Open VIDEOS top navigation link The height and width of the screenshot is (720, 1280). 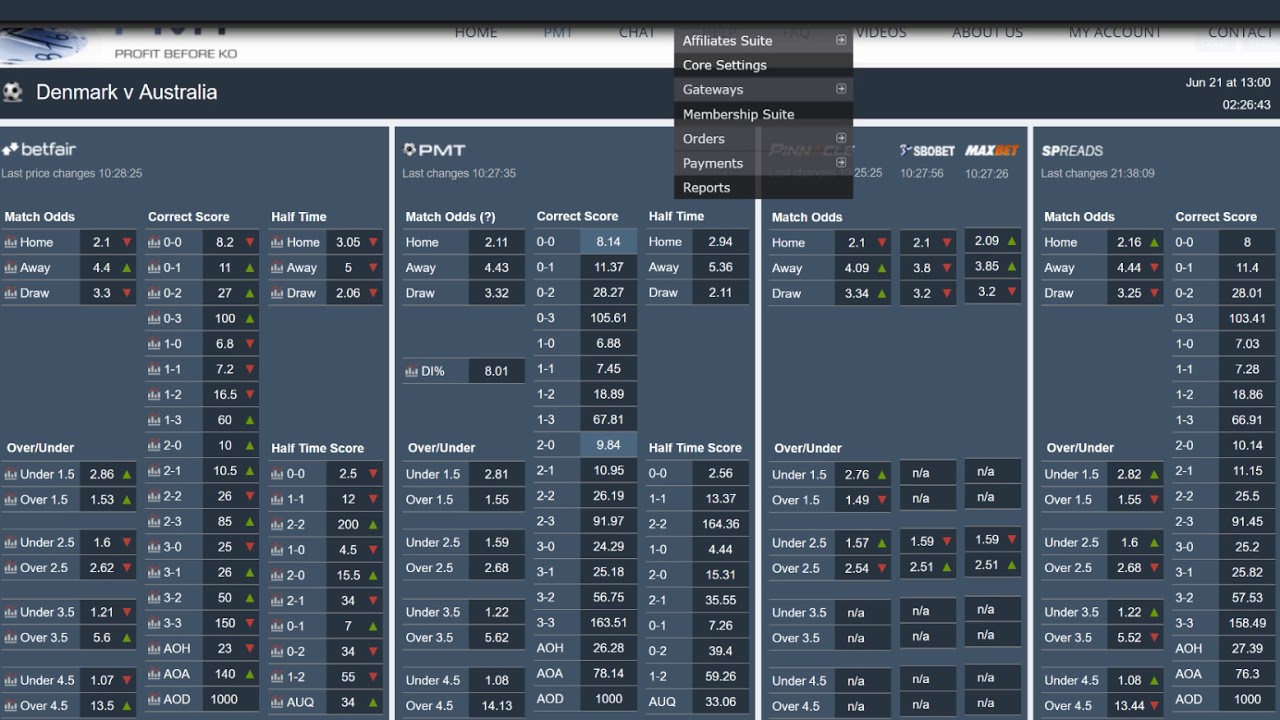pyautogui.click(x=881, y=32)
